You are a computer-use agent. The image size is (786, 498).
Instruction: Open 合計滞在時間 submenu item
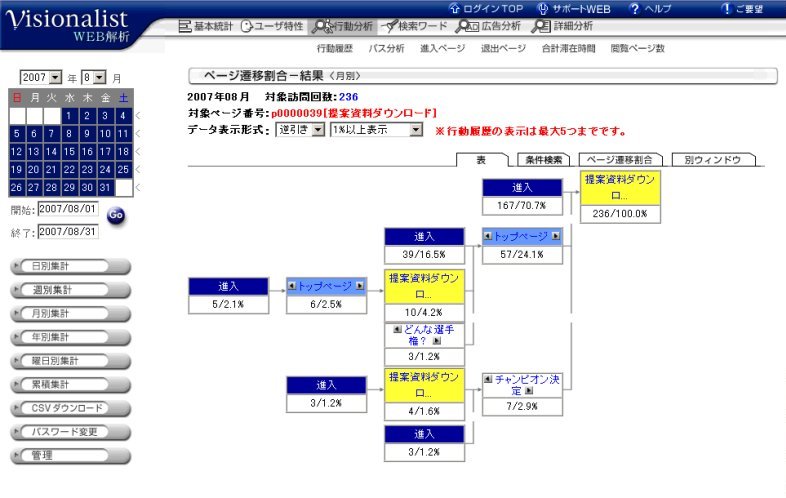pos(568,48)
